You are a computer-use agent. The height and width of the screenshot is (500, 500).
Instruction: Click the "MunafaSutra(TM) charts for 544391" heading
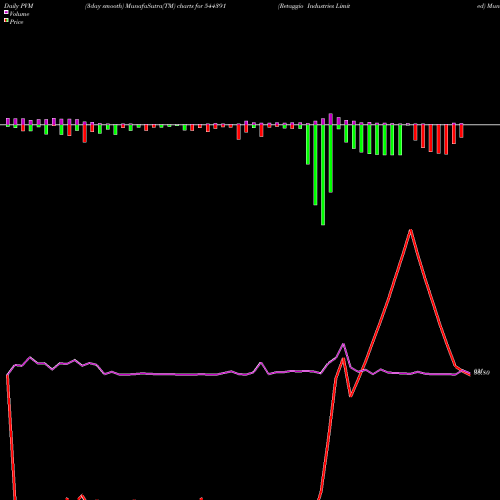pyautogui.click(x=176, y=6)
